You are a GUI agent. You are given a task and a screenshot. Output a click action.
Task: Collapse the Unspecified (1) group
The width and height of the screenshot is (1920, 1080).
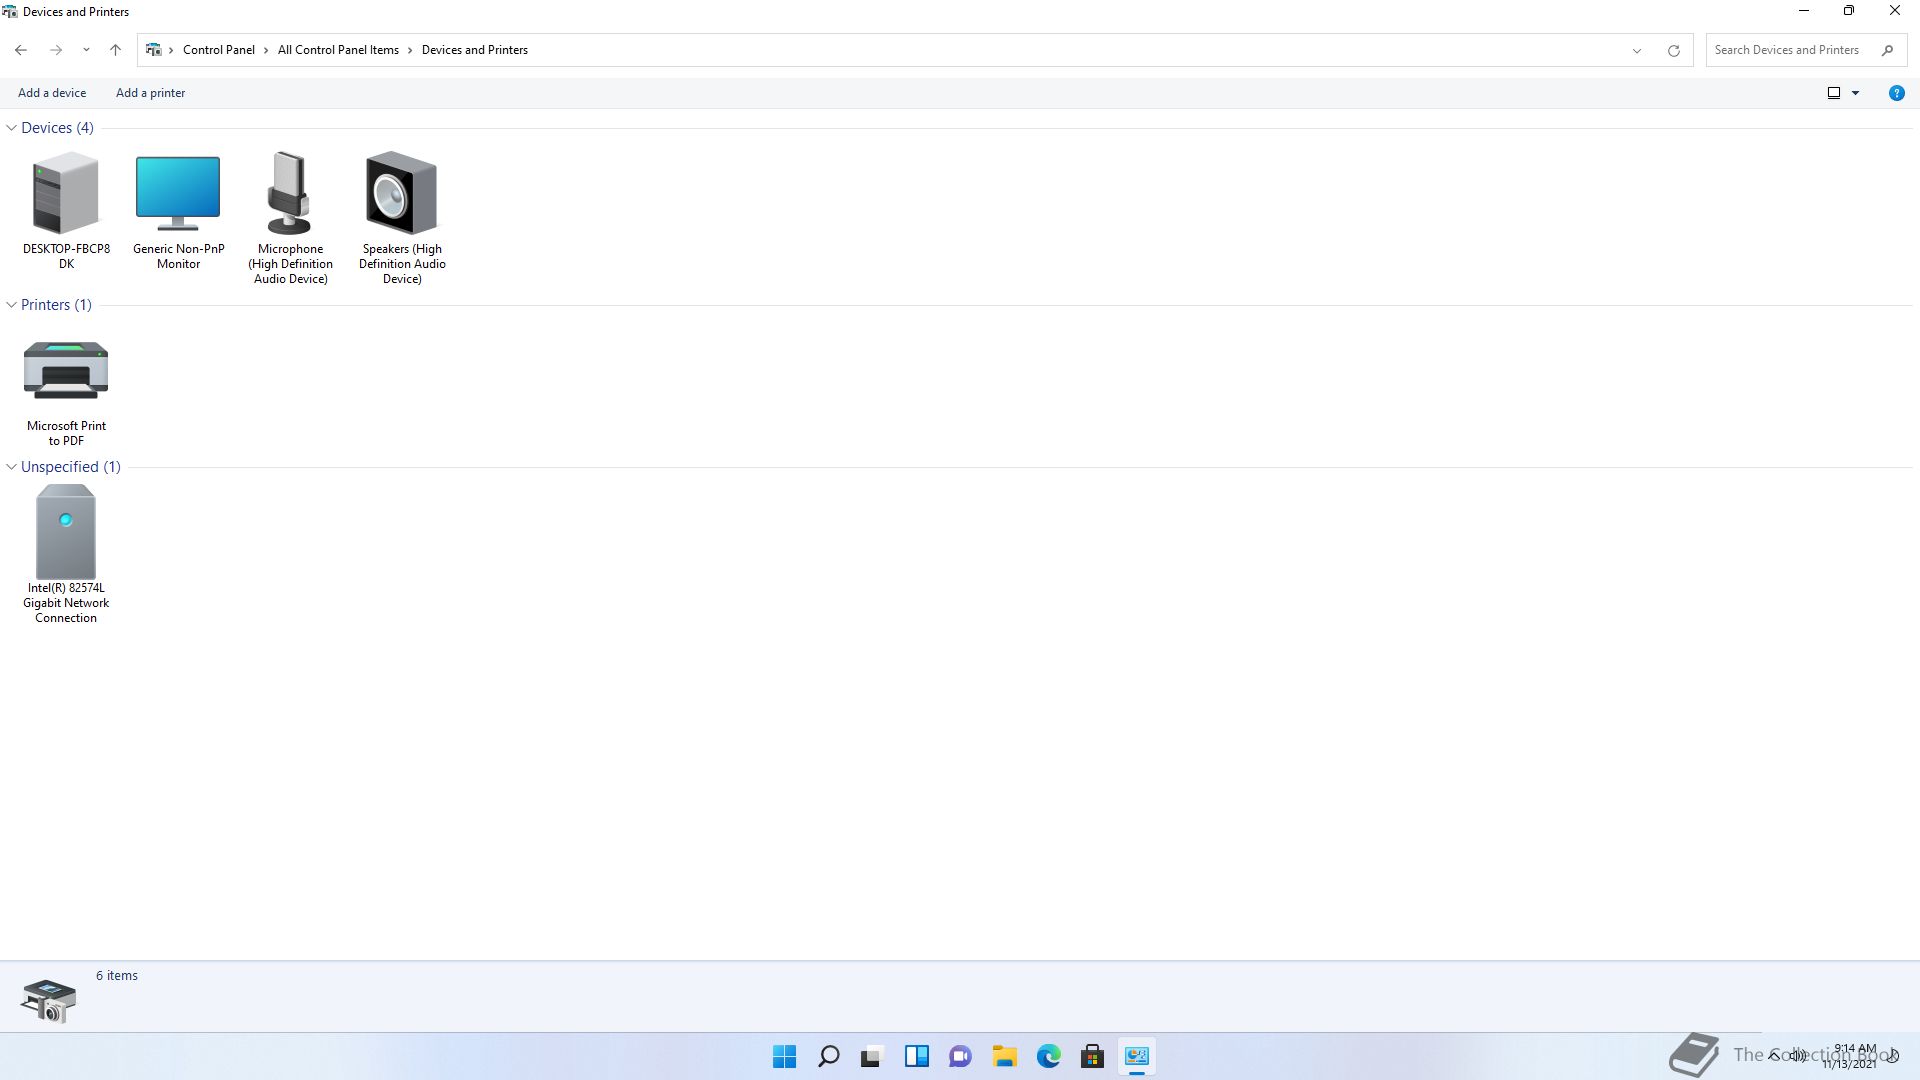(x=12, y=467)
